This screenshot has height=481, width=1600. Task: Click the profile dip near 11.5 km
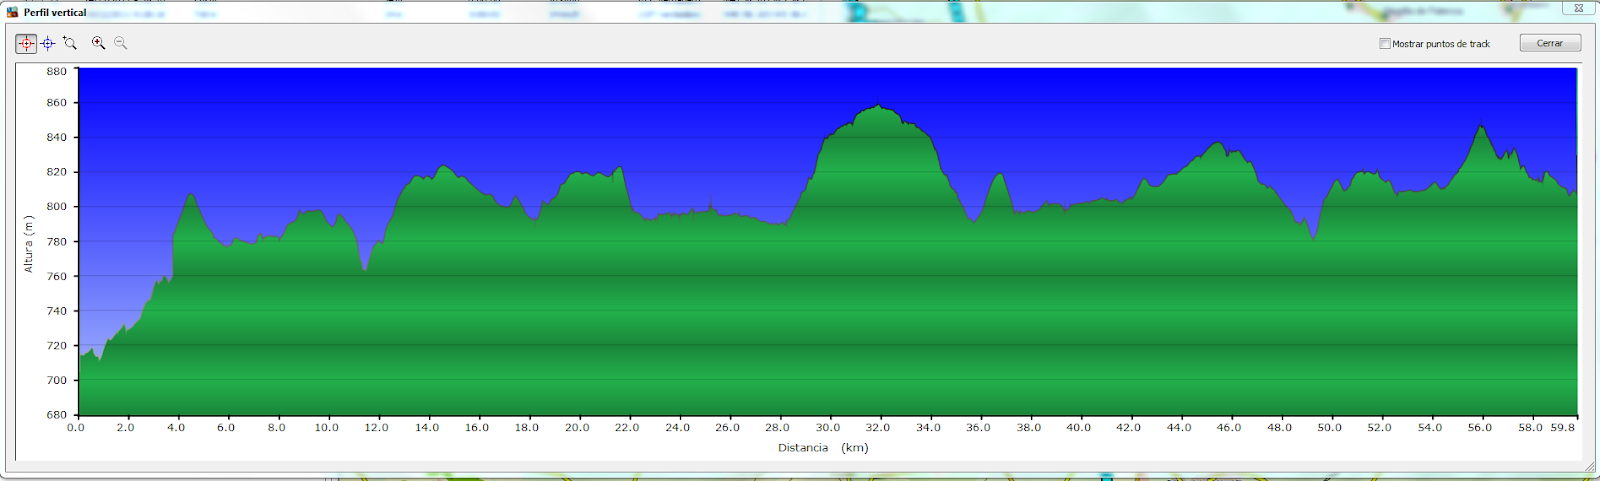365,270
